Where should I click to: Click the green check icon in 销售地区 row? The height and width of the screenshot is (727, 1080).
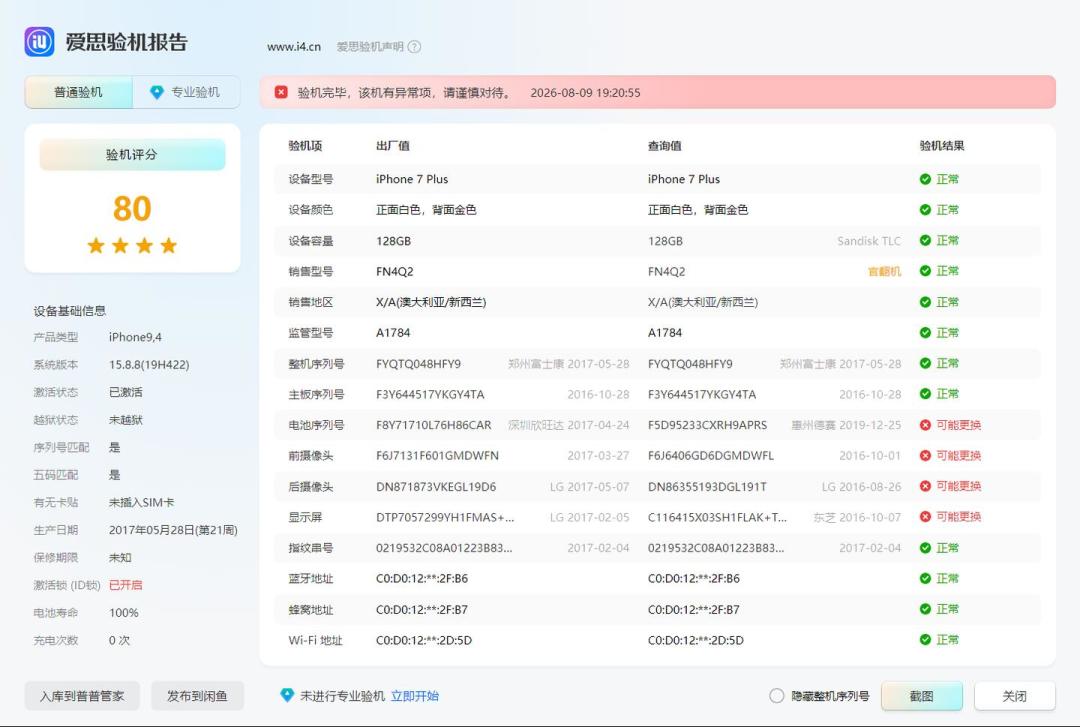tap(925, 302)
